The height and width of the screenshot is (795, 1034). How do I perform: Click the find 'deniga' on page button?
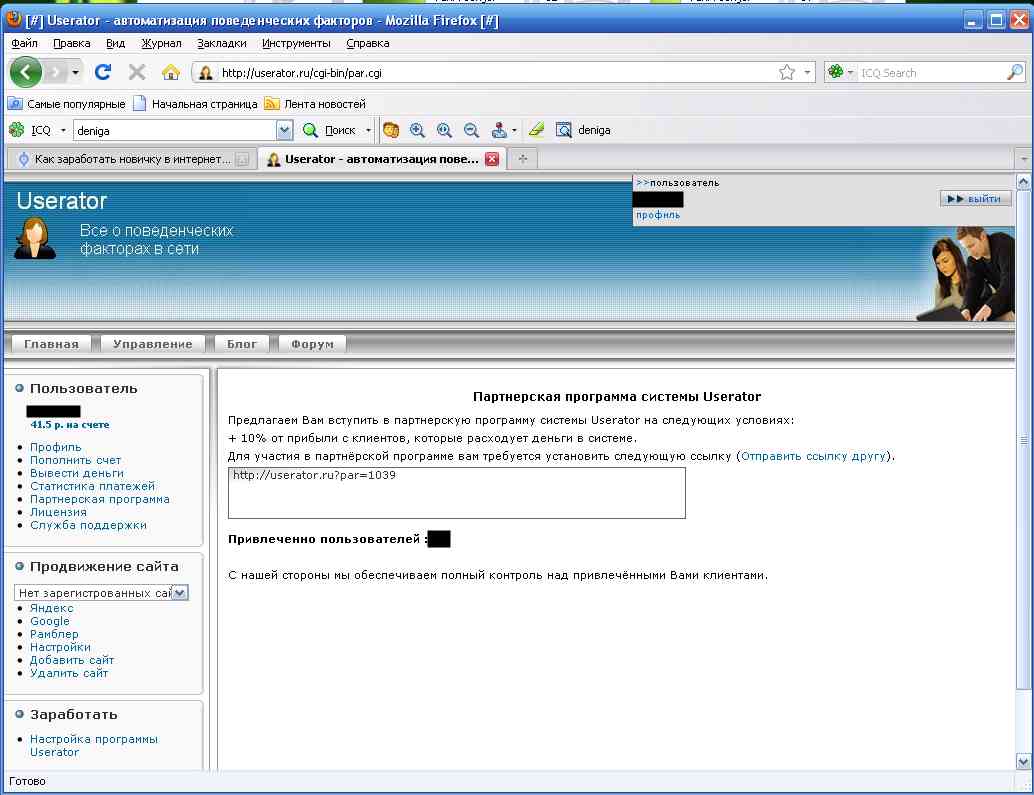pos(583,130)
